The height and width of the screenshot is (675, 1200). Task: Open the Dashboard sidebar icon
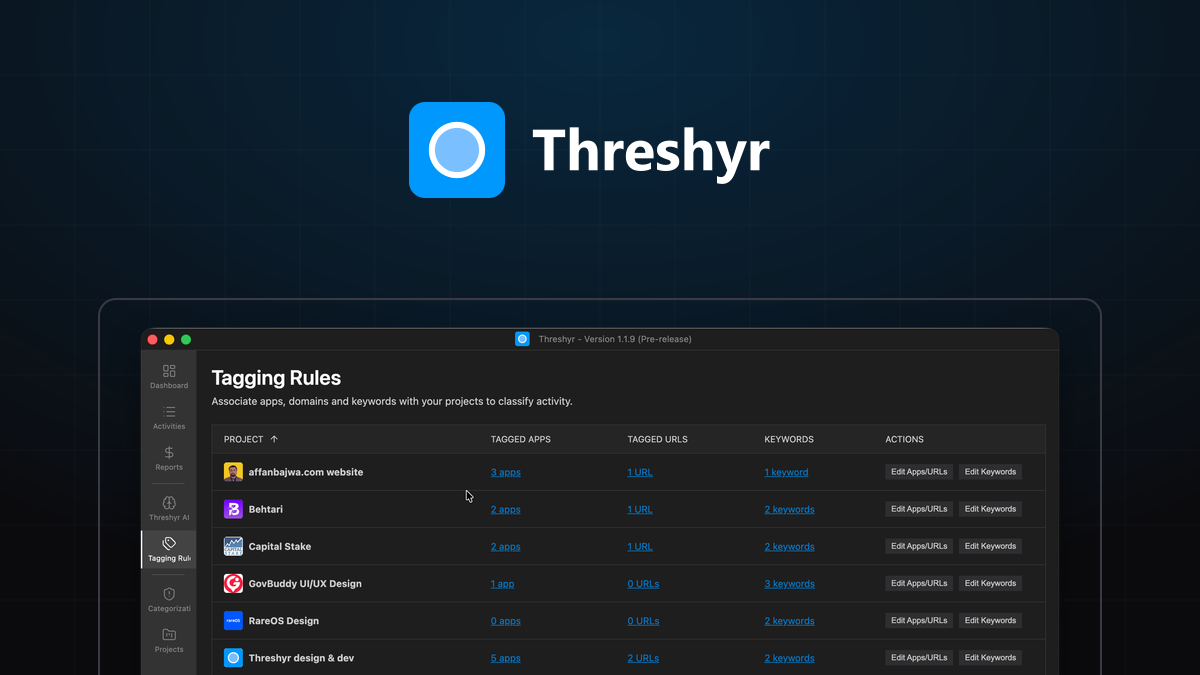[x=169, y=371]
